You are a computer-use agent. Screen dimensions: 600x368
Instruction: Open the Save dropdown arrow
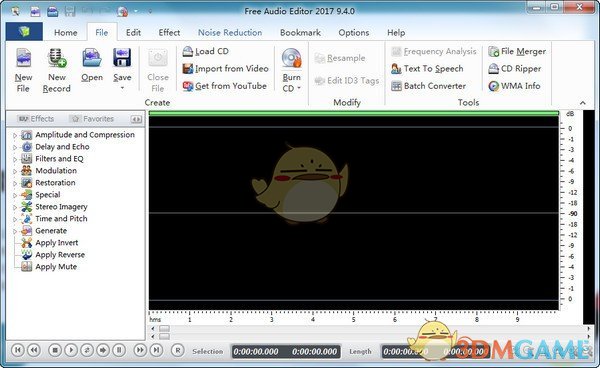point(122,88)
